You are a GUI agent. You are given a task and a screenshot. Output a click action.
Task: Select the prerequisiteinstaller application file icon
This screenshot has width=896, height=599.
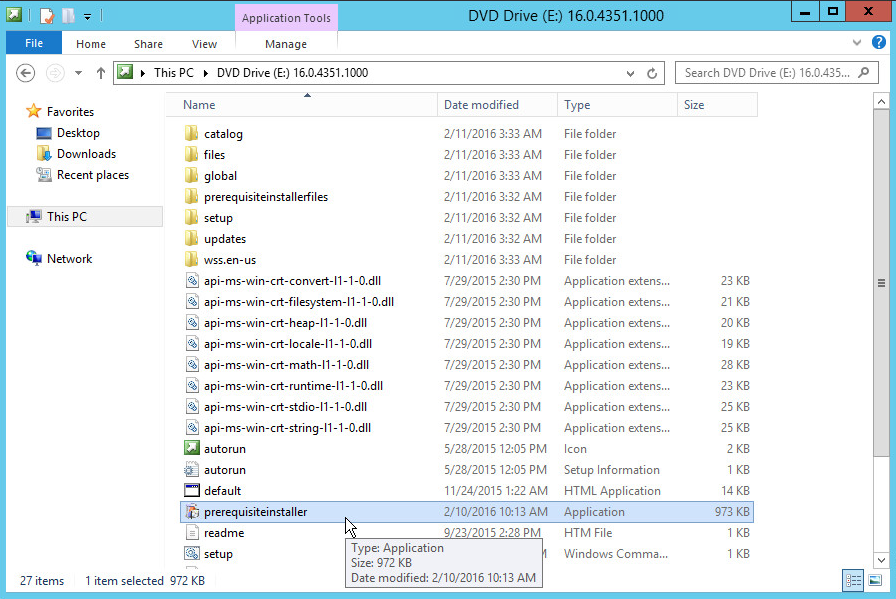193,512
